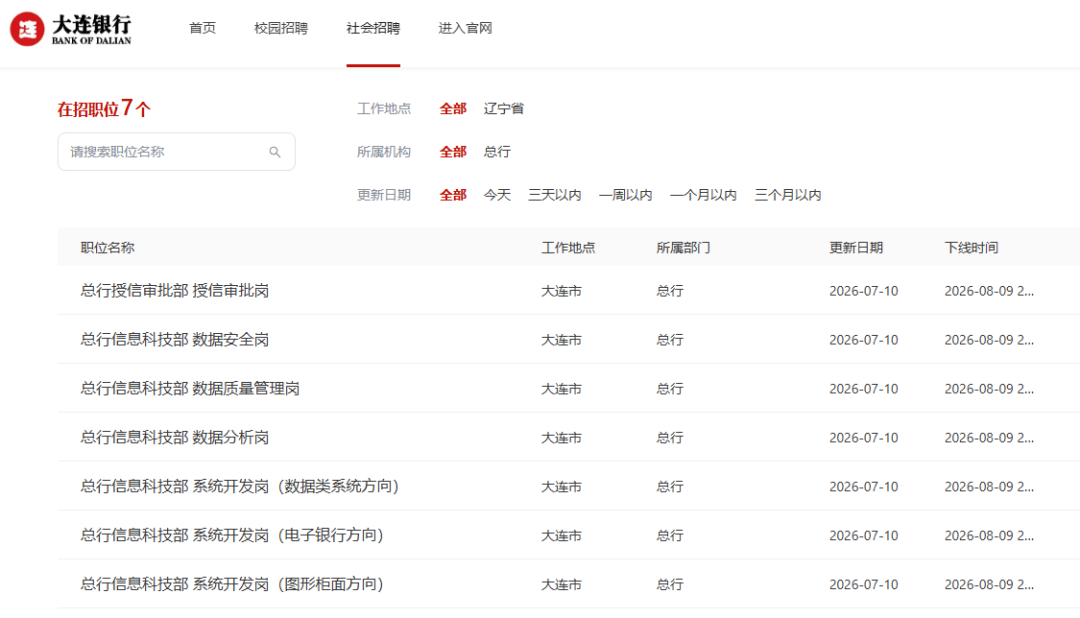The image size is (1080, 618).
Task: Filter update date by 三天以内
Action: (554, 196)
